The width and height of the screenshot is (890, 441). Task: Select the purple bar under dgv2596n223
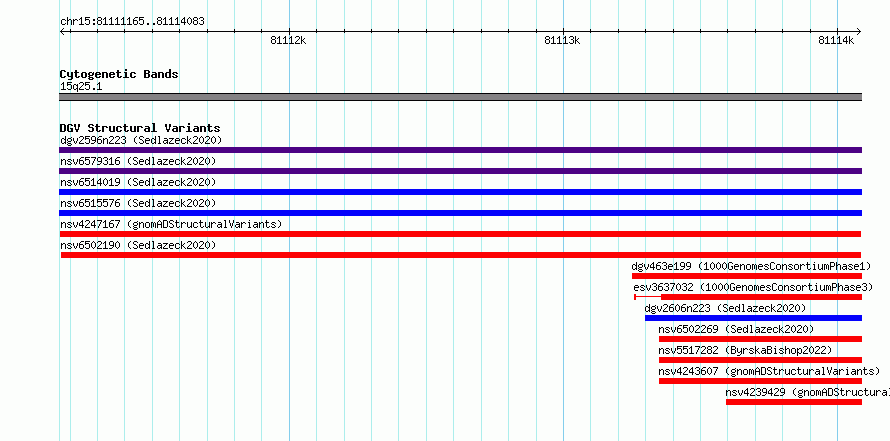460,150
